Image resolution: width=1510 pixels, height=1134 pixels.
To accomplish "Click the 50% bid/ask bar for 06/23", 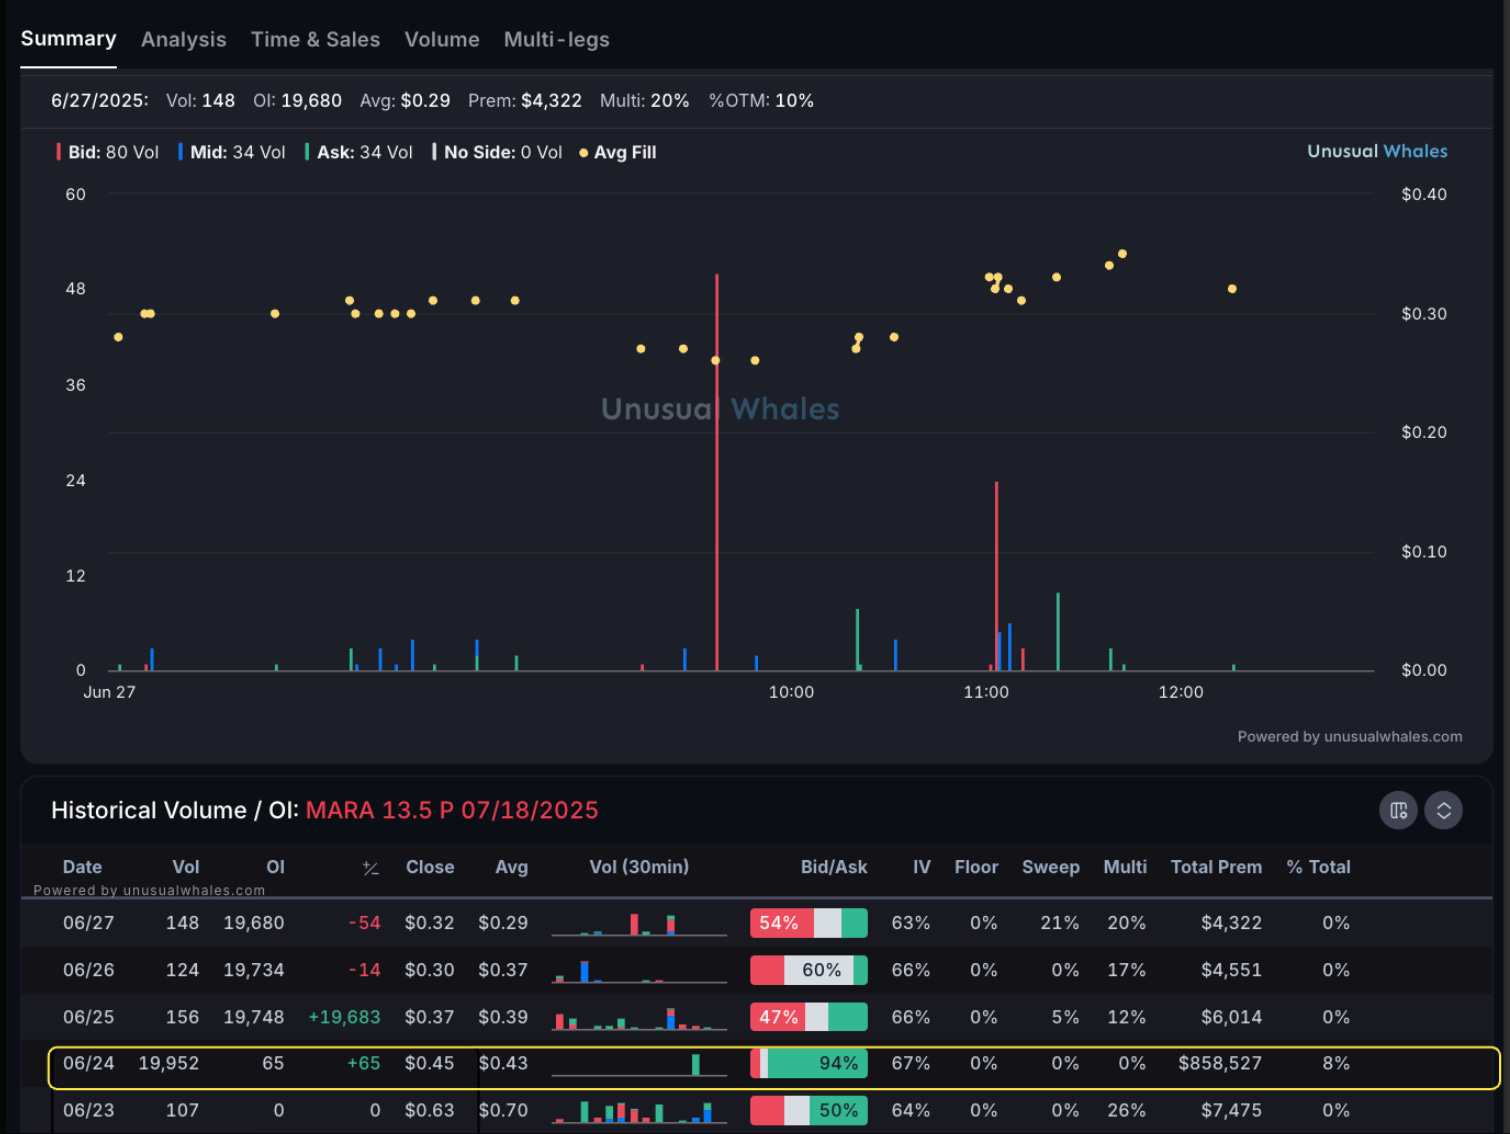I will pos(809,1110).
